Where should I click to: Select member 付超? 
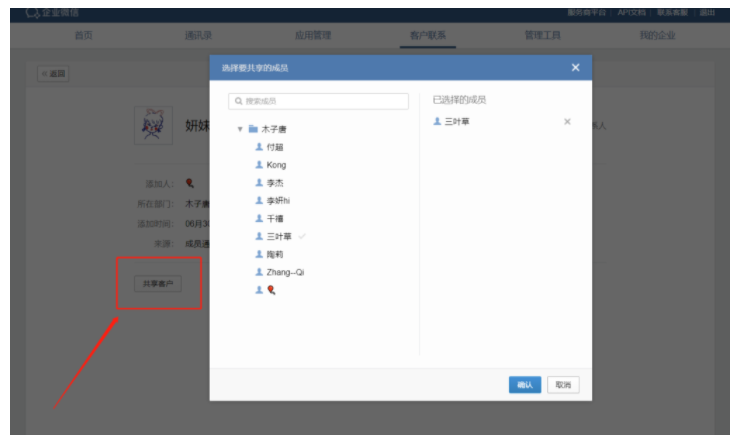click(275, 147)
